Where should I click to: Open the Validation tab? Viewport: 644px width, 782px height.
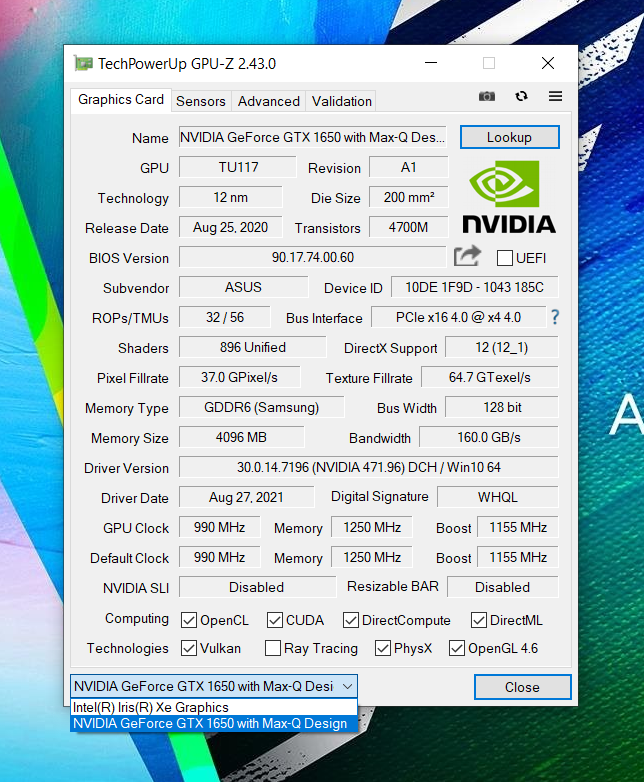click(342, 101)
